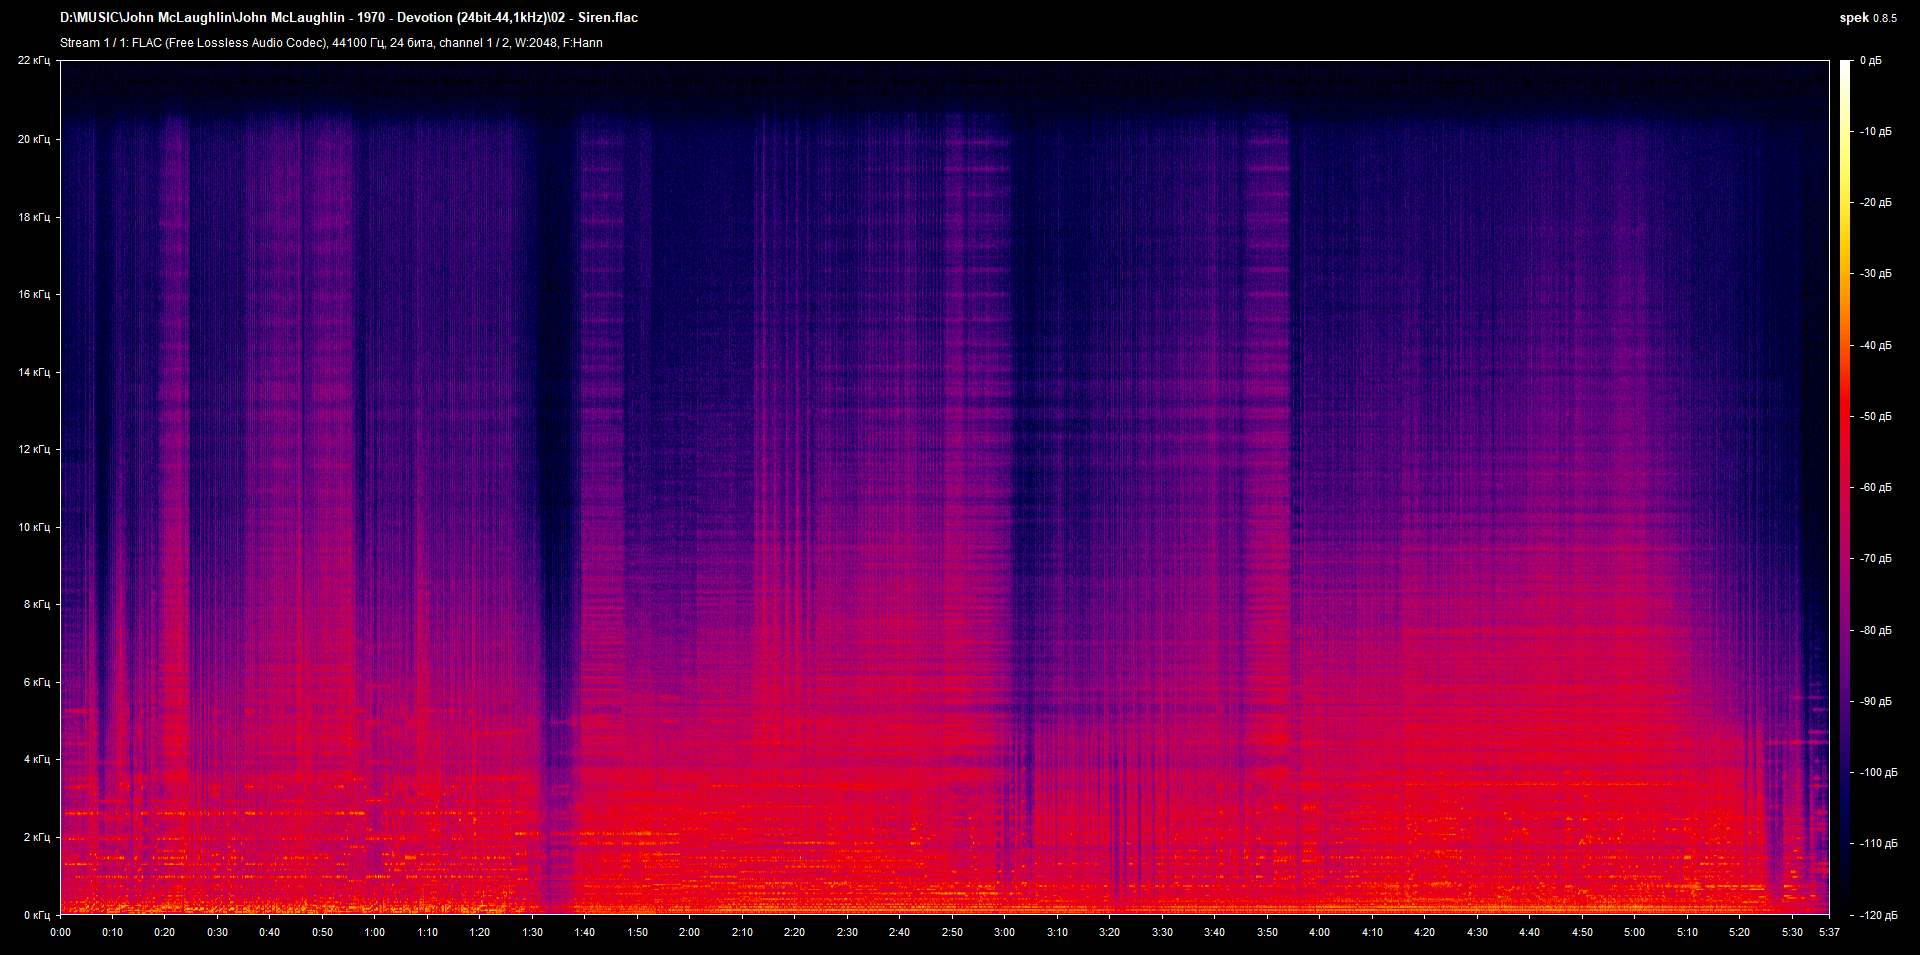This screenshot has height=955, width=1920.
Task: Click the -100 дБ level scale label
Action: click(1878, 772)
